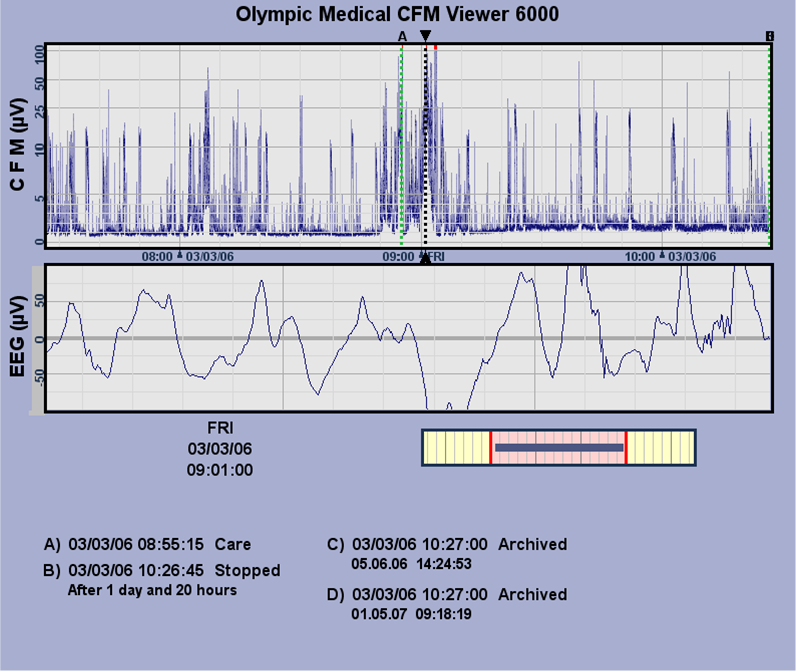
Task: Click the cursor date 03/03/06 under FRI
Action: click(220, 449)
